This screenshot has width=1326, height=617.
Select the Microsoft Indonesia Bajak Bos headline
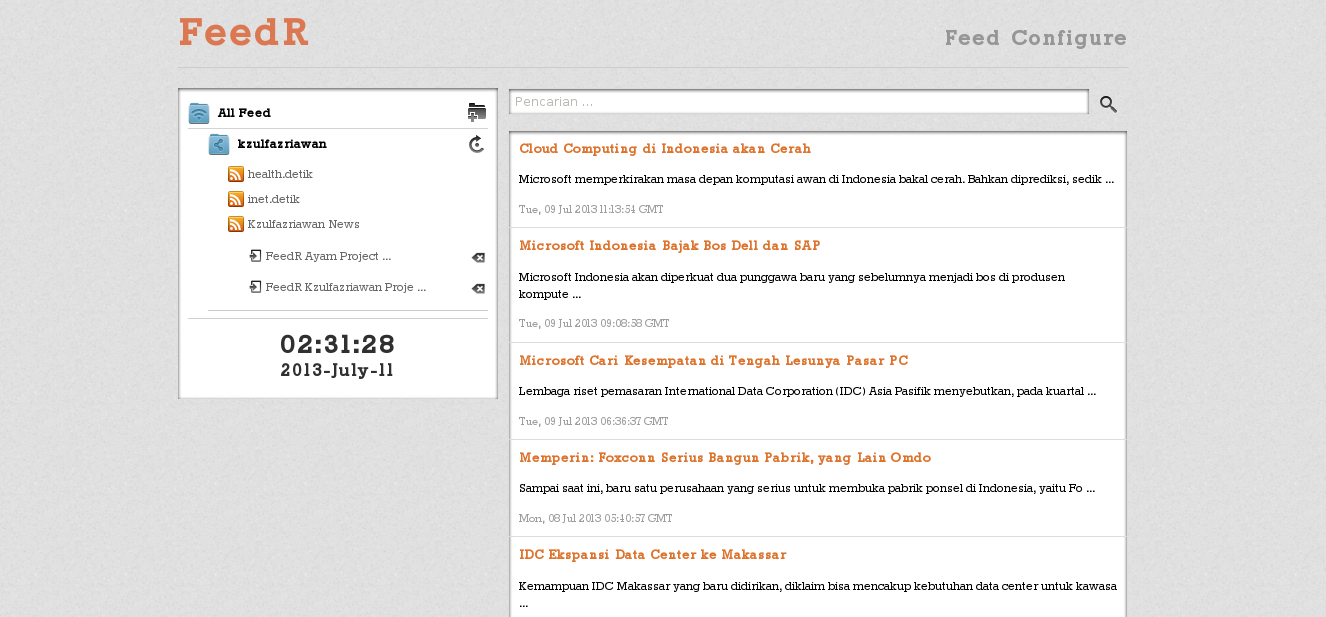(668, 245)
